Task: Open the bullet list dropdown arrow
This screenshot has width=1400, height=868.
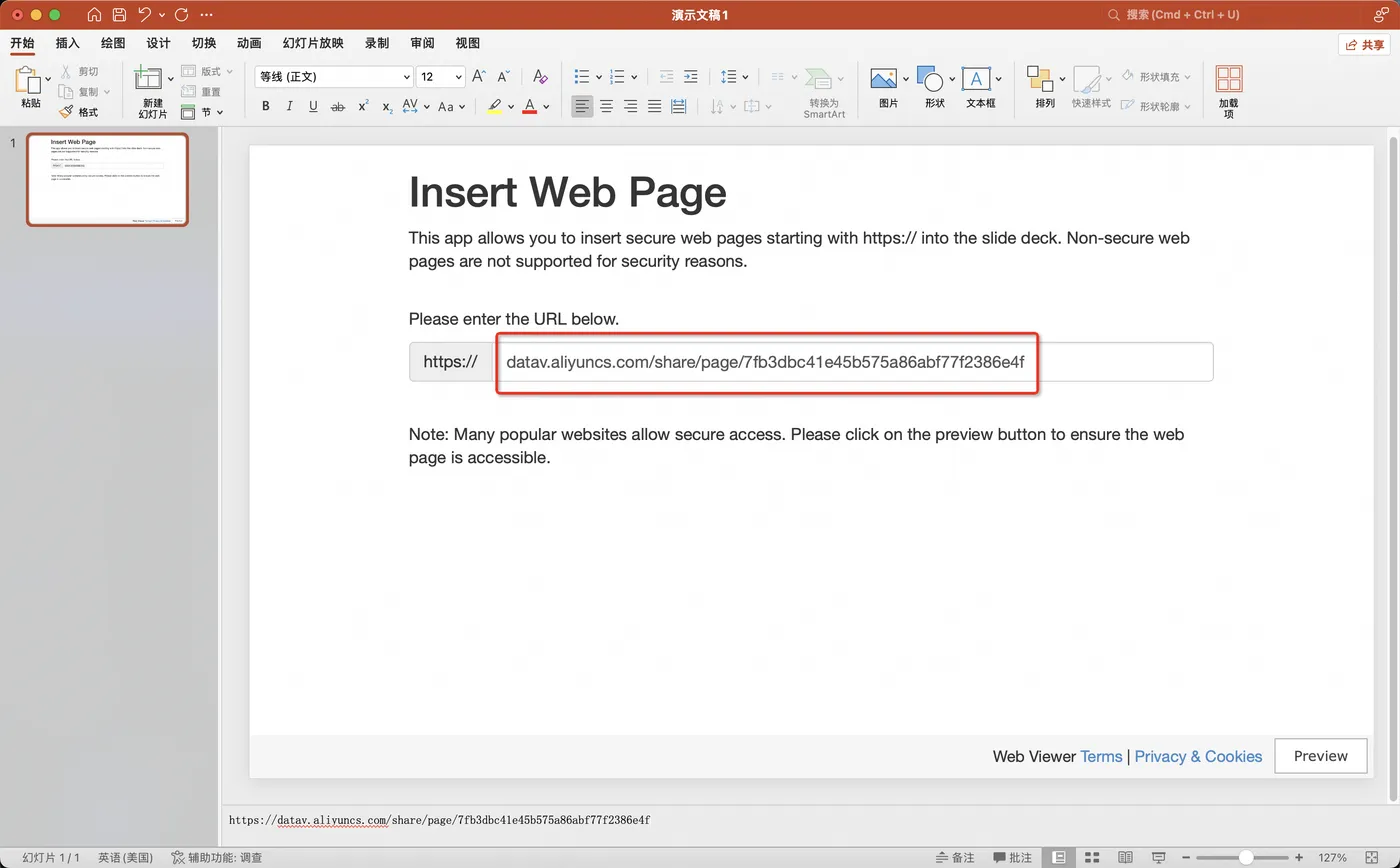Action: click(599, 77)
